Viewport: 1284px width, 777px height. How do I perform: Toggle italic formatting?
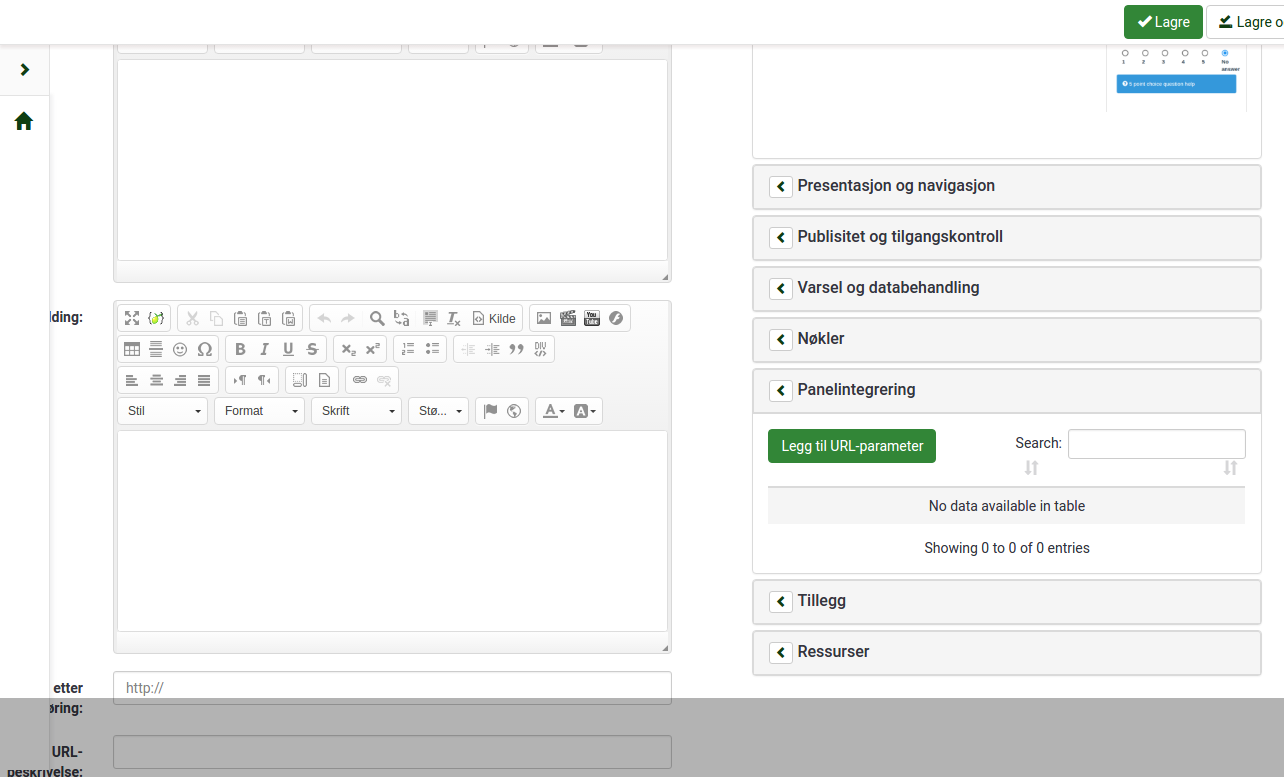point(264,349)
